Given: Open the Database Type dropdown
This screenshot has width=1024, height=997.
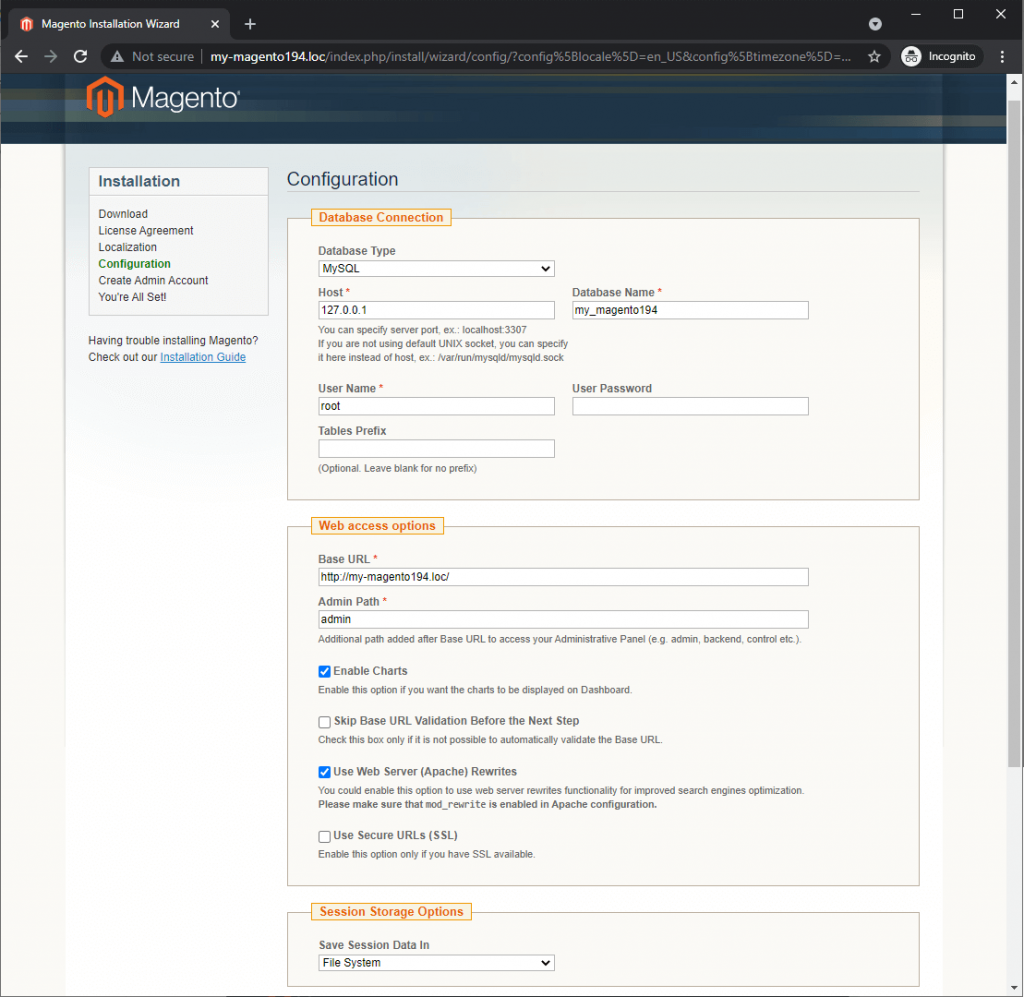Looking at the screenshot, I should point(436,269).
